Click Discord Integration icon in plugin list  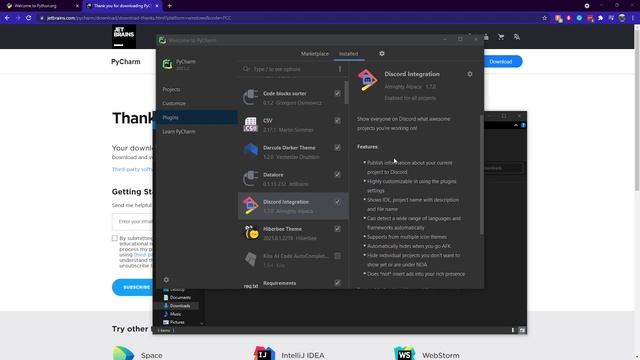click(x=250, y=206)
